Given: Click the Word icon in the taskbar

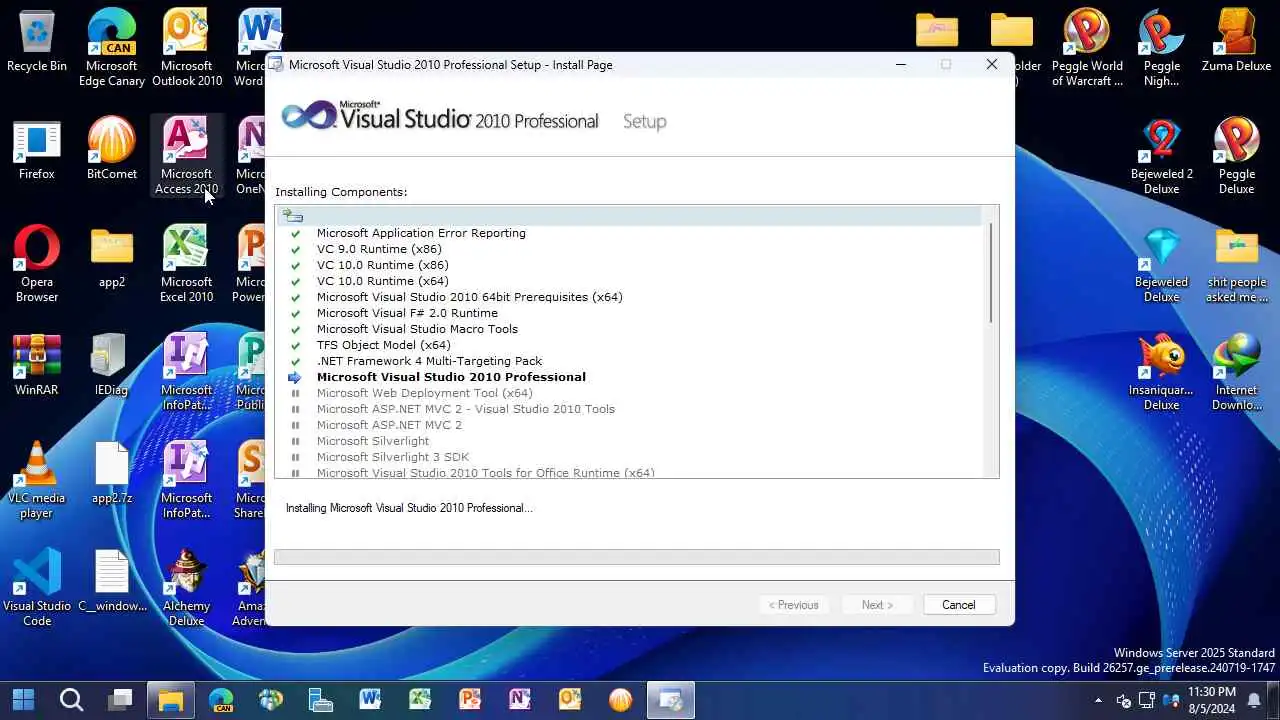Looking at the screenshot, I should tap(370, 699).
